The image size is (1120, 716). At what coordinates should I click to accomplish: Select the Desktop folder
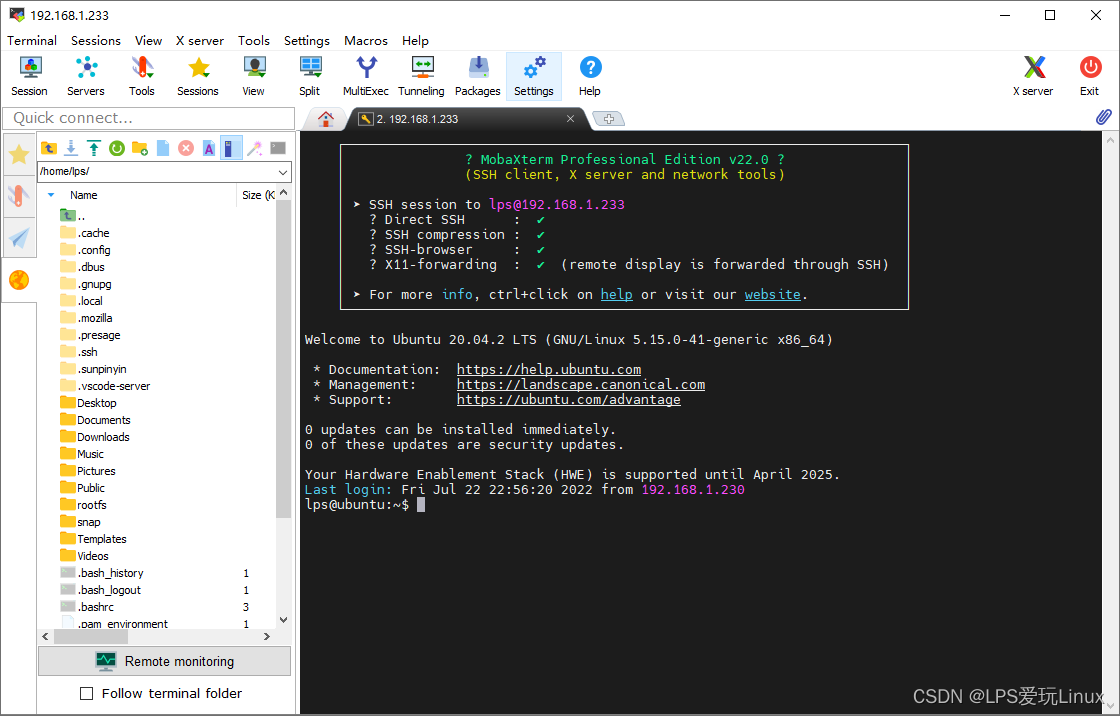click(x=89, y=403)
